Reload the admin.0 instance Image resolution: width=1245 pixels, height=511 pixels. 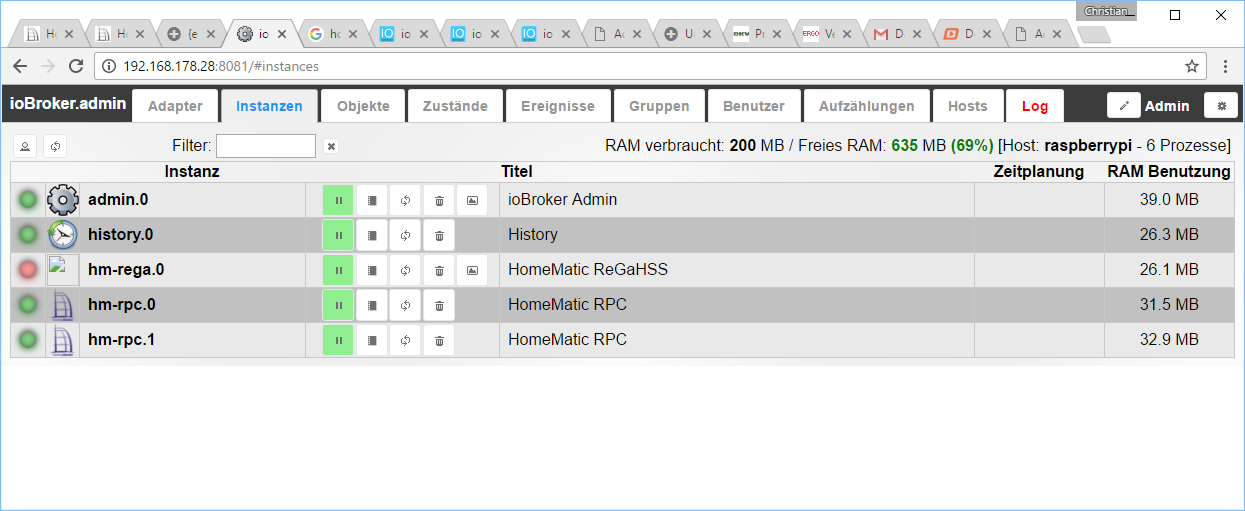point(405,200)
